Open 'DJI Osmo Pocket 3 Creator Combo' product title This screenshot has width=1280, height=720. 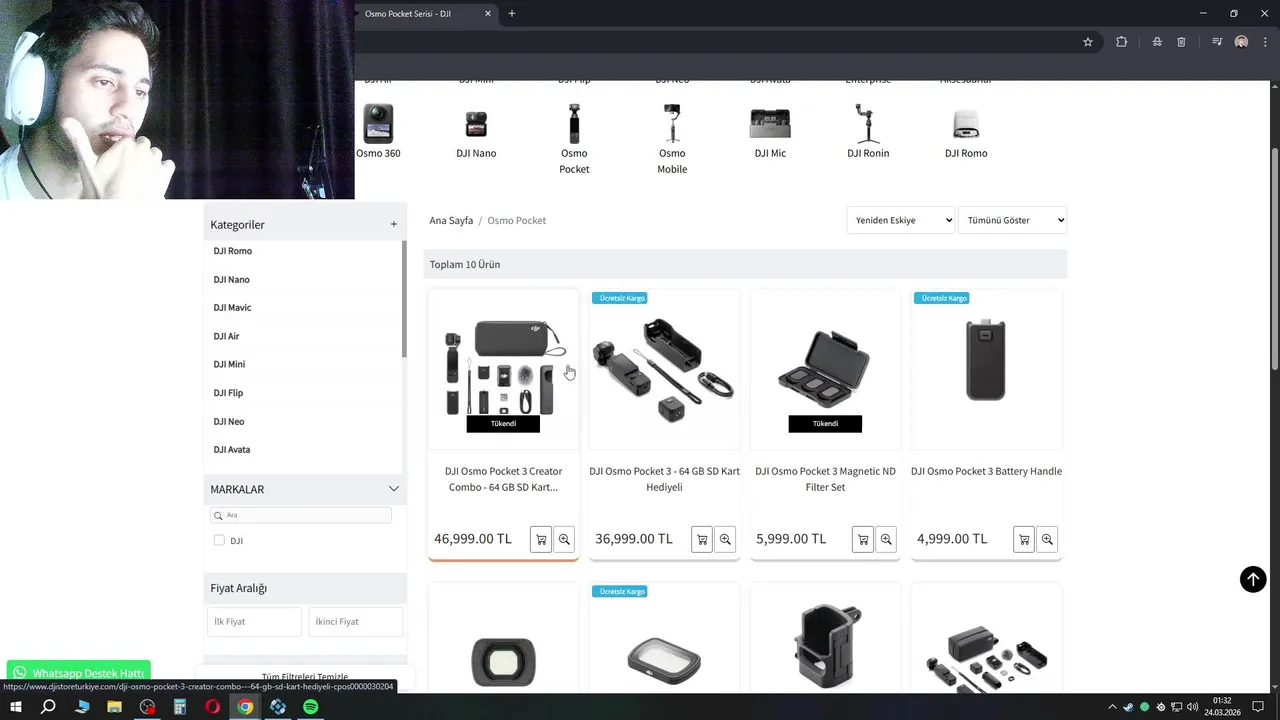504,479
